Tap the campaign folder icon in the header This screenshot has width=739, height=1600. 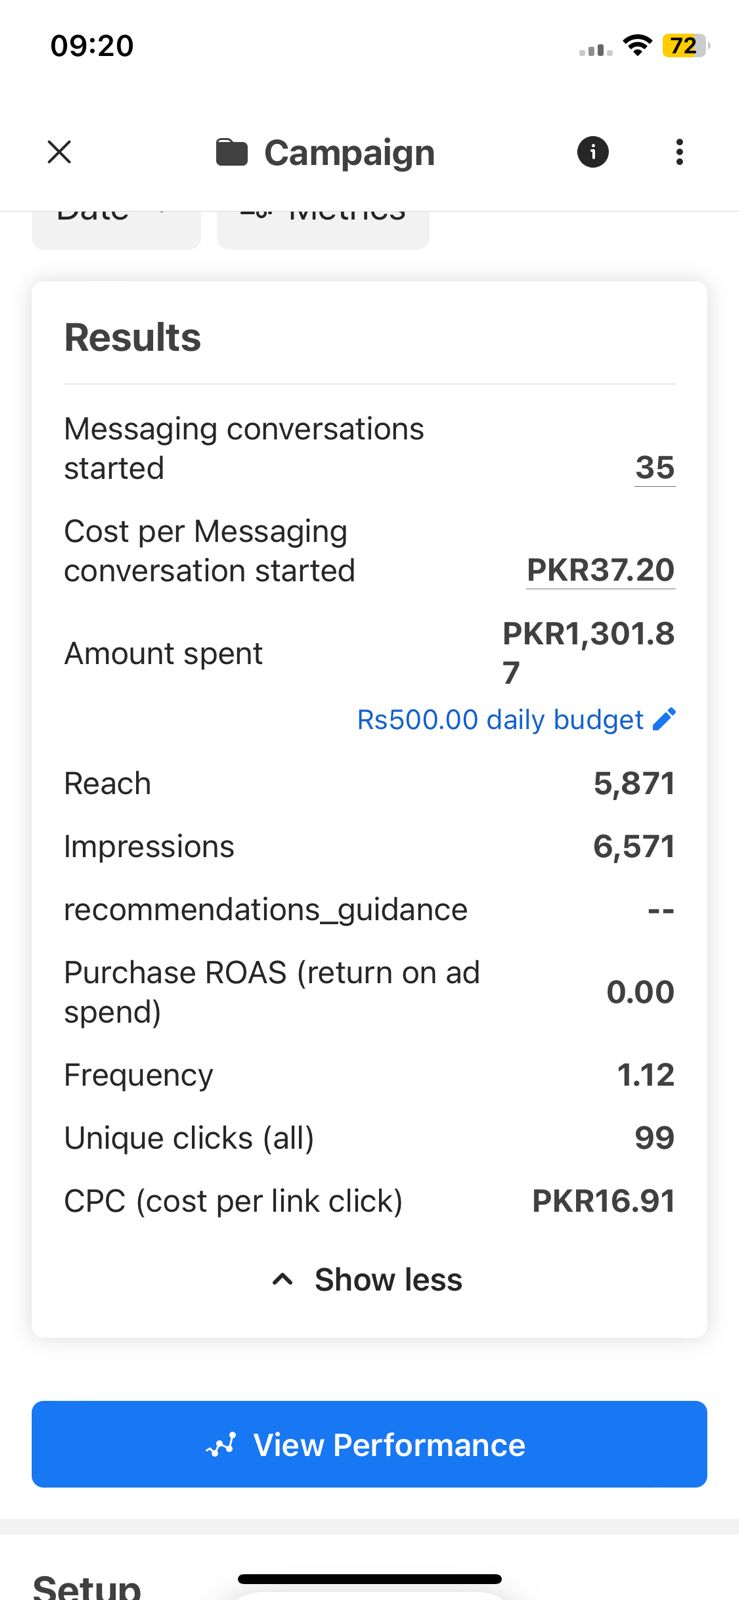232,152
